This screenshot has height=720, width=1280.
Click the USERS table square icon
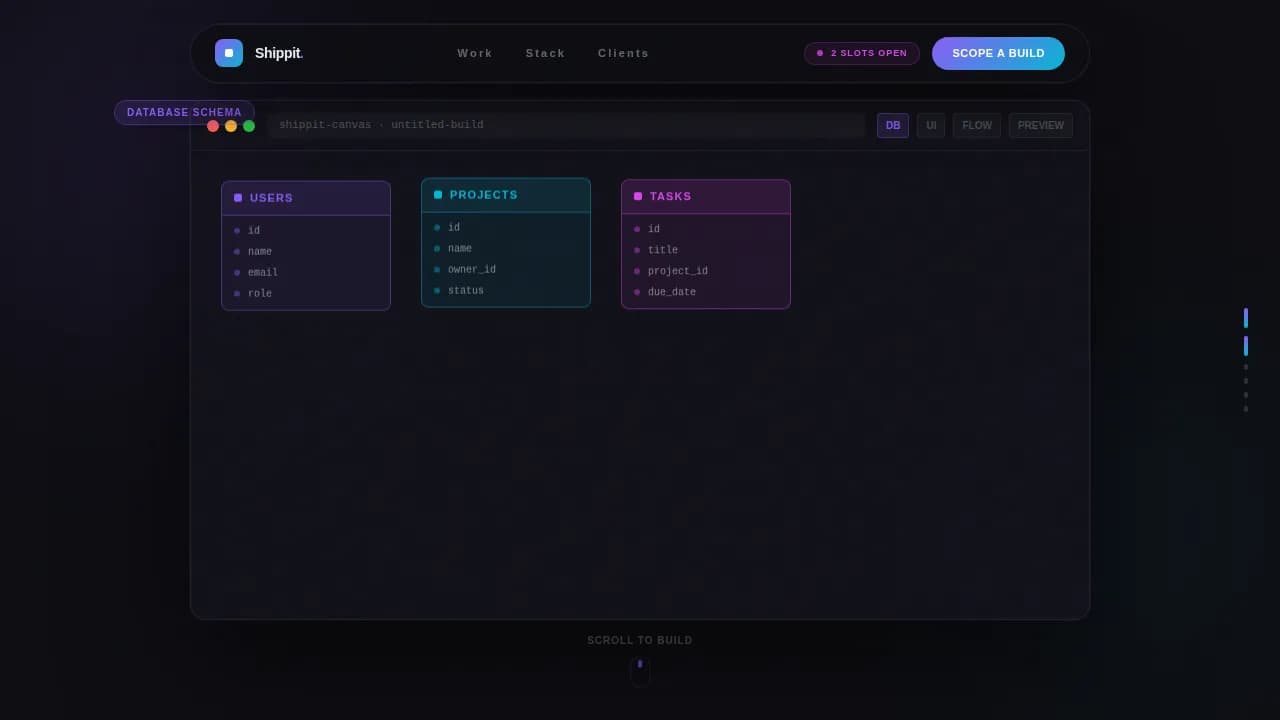pyautogui.click(x=238, y=198)
